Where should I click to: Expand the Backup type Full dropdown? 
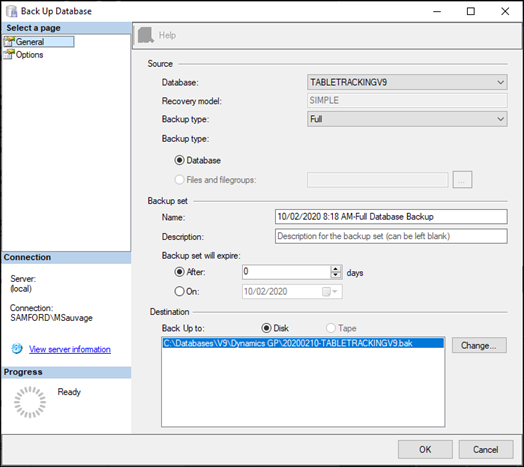[407, 119]
